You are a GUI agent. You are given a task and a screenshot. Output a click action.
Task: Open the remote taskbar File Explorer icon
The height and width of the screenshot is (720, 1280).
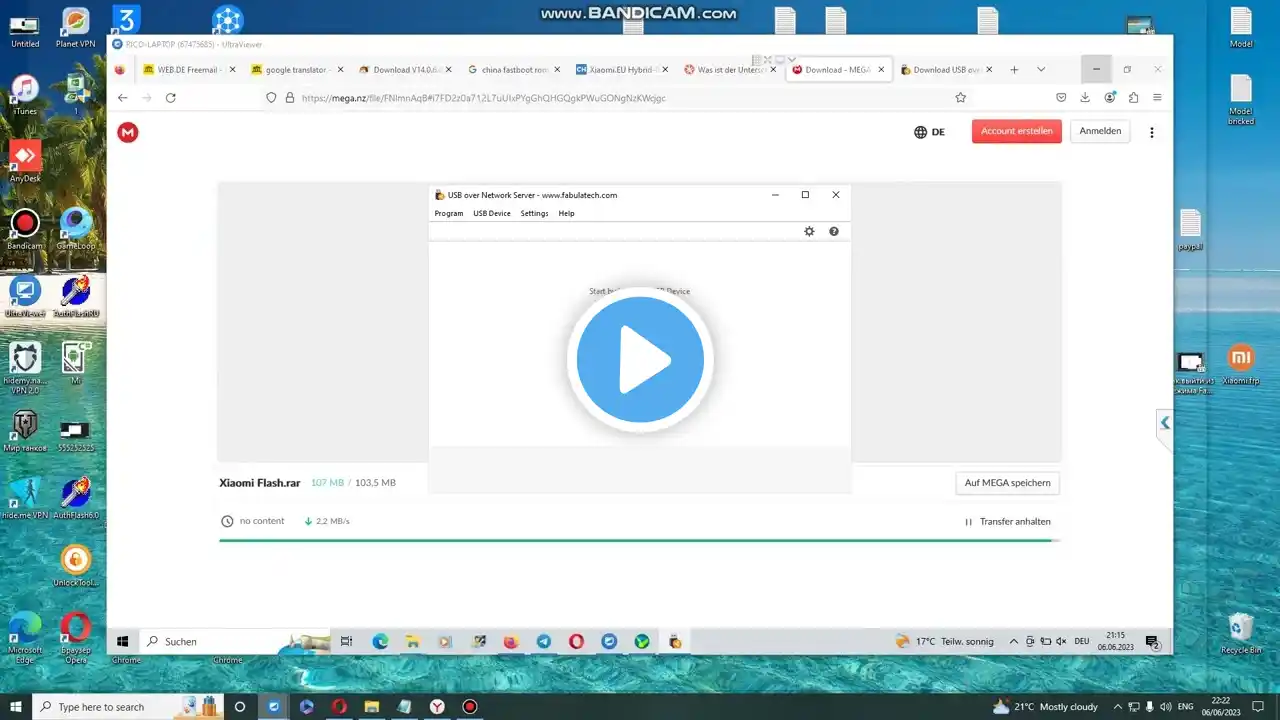412,641
